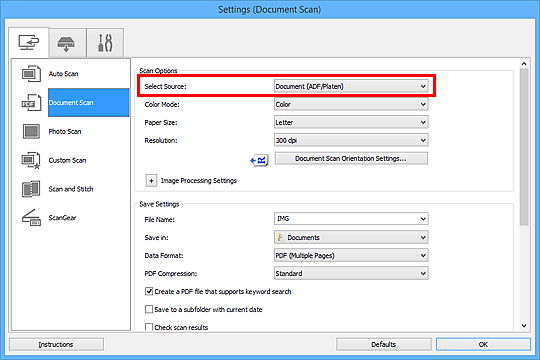This screenshot has height=360, width=540.
Task: Open the Save in dropdown
Action: pos(351,237)
